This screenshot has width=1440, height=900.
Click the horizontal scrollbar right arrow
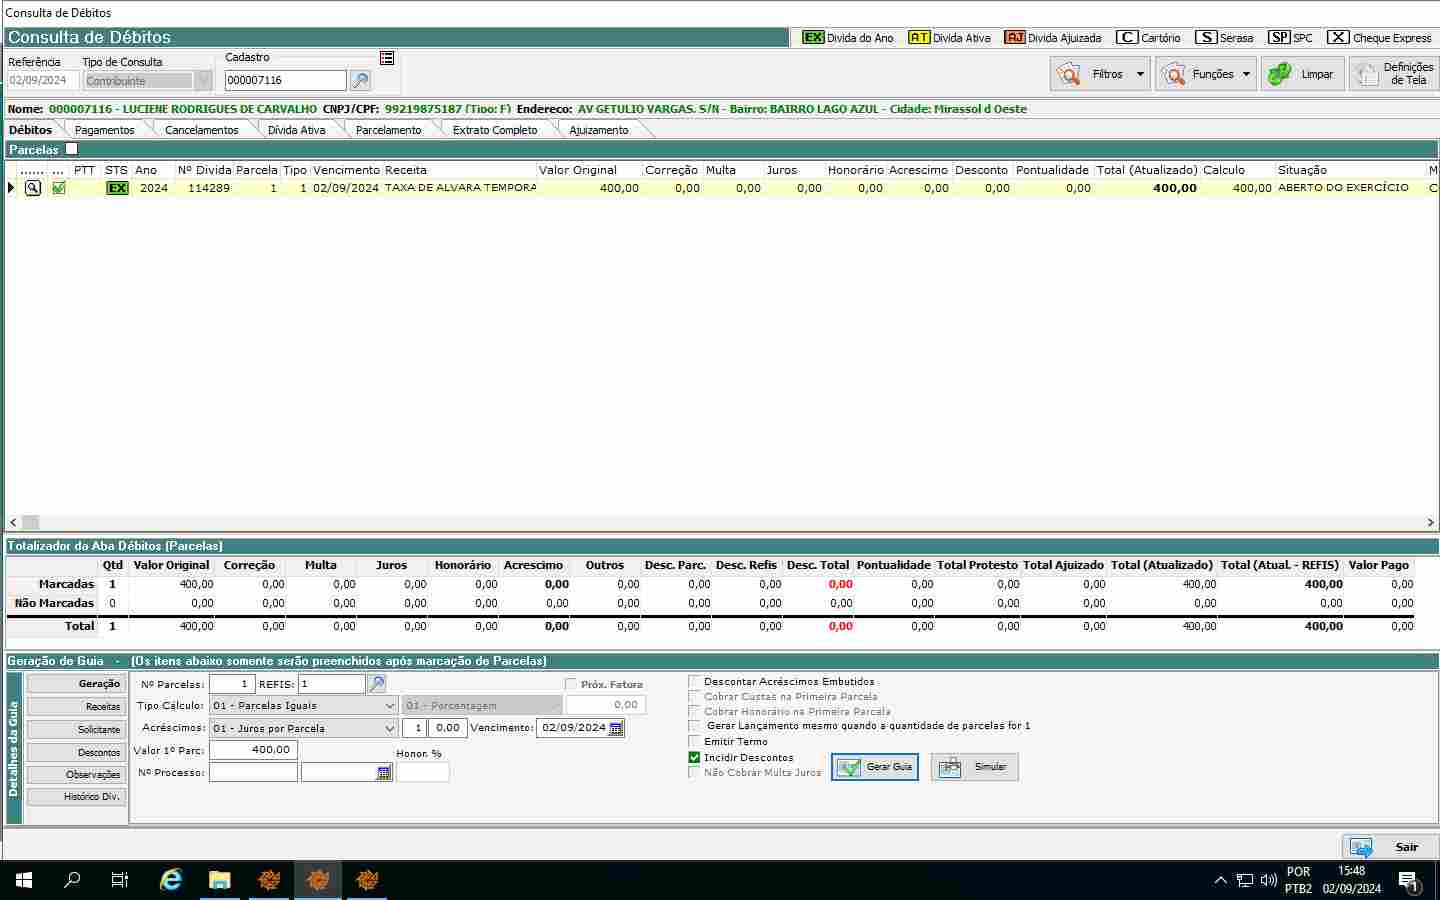(1431, 522)
